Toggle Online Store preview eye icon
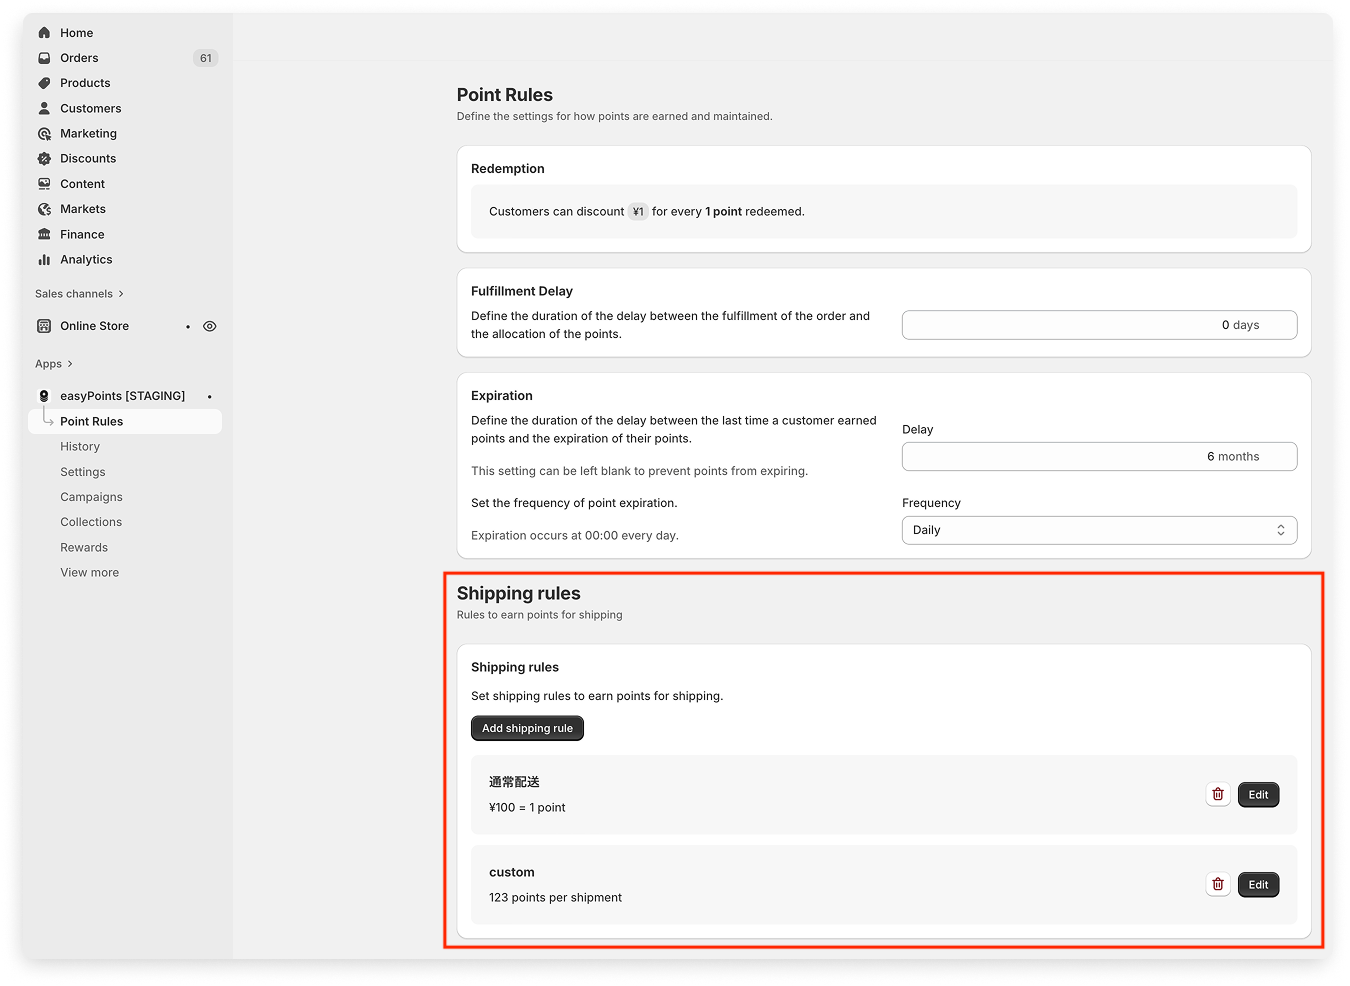This screenshot has width=1350, height=986. tap(210, 326)
